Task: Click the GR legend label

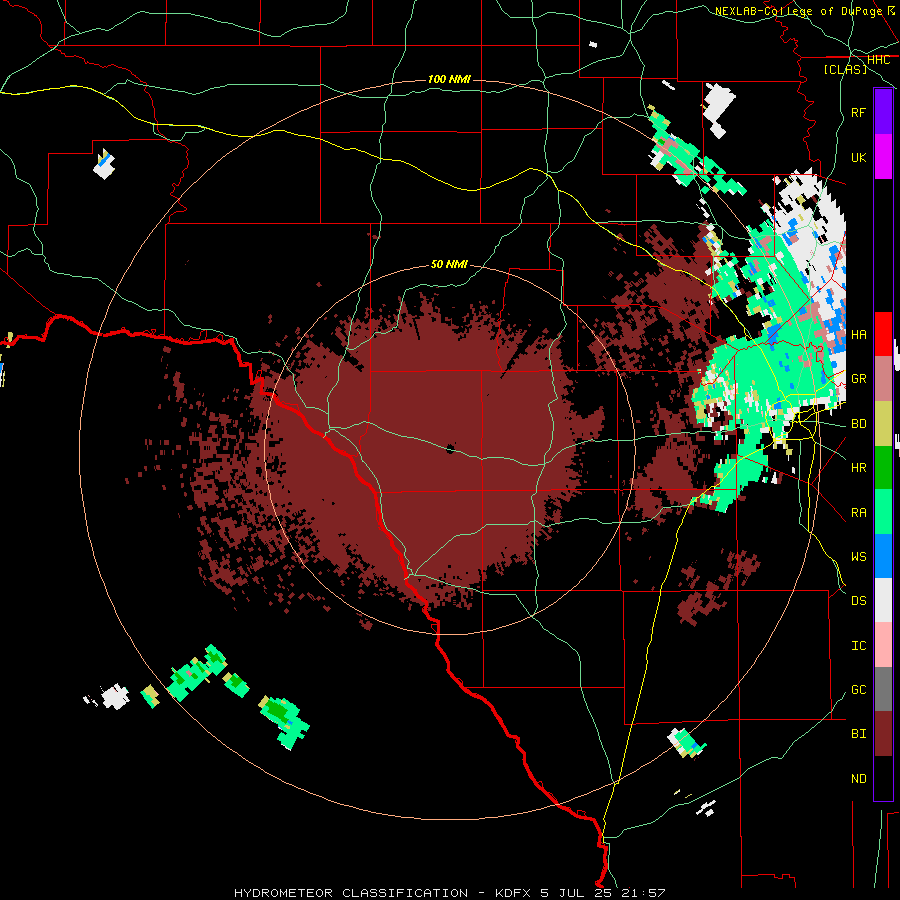Action: (859, 379)
